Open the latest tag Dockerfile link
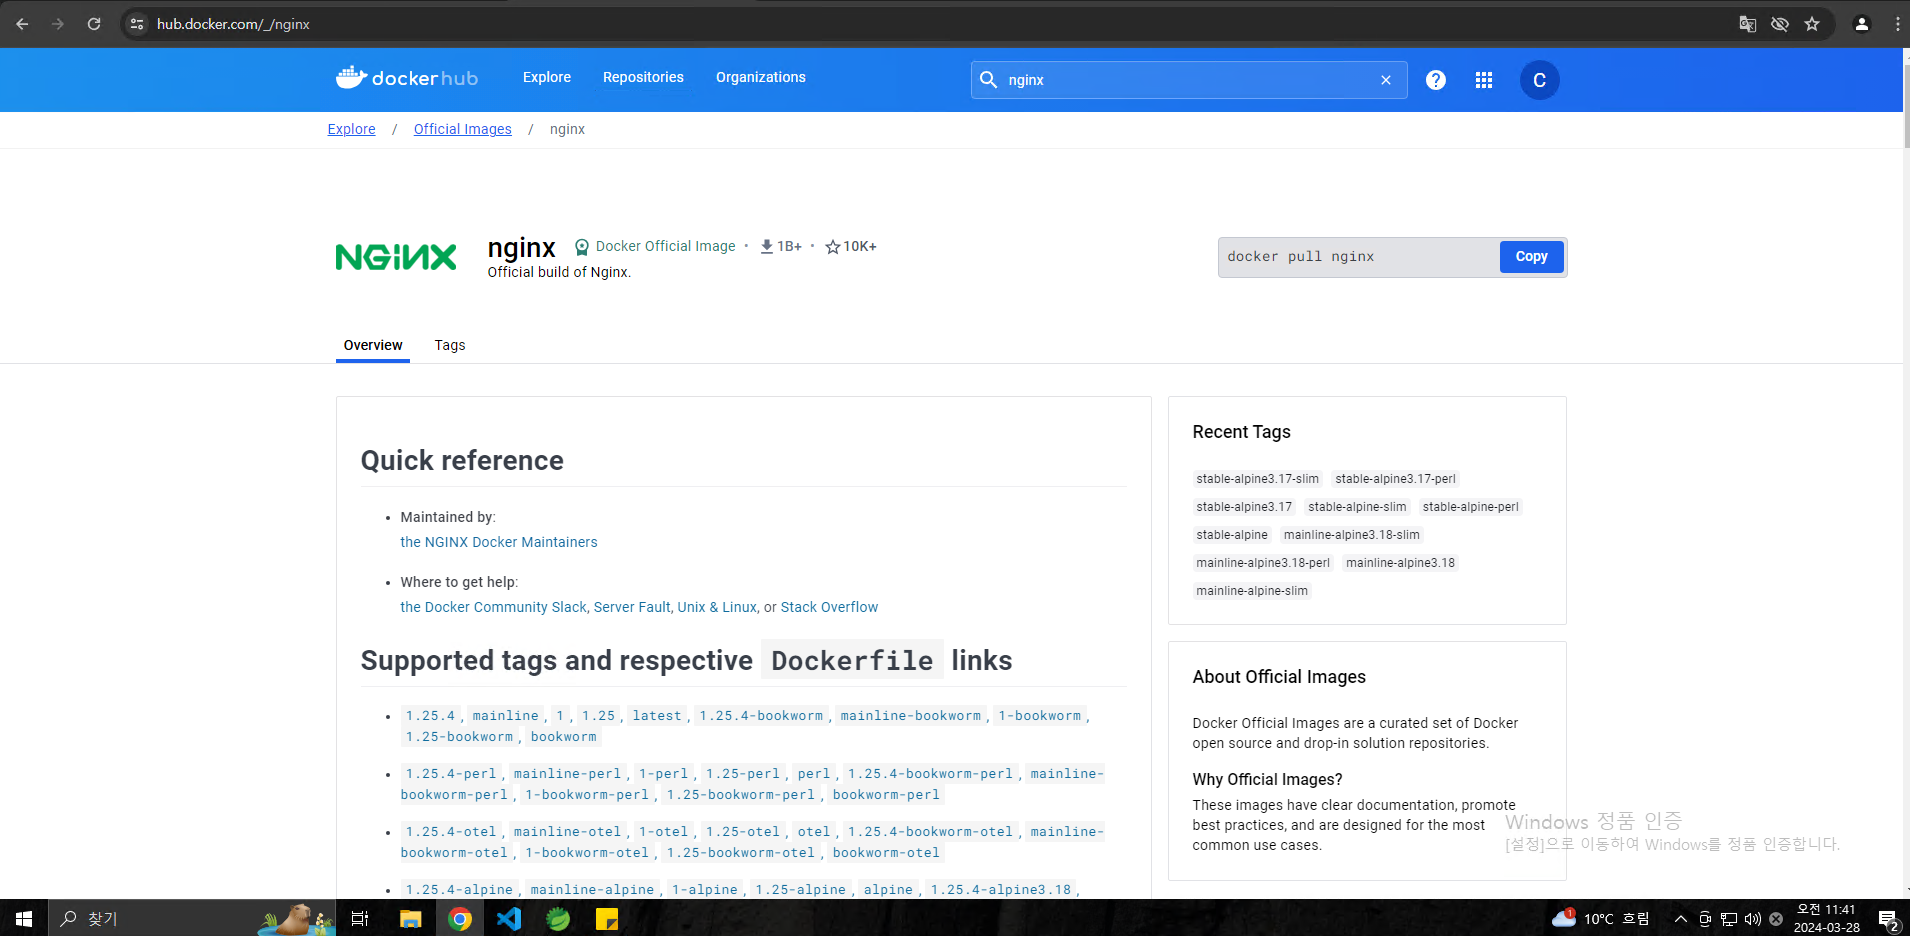 pos(657,716)
